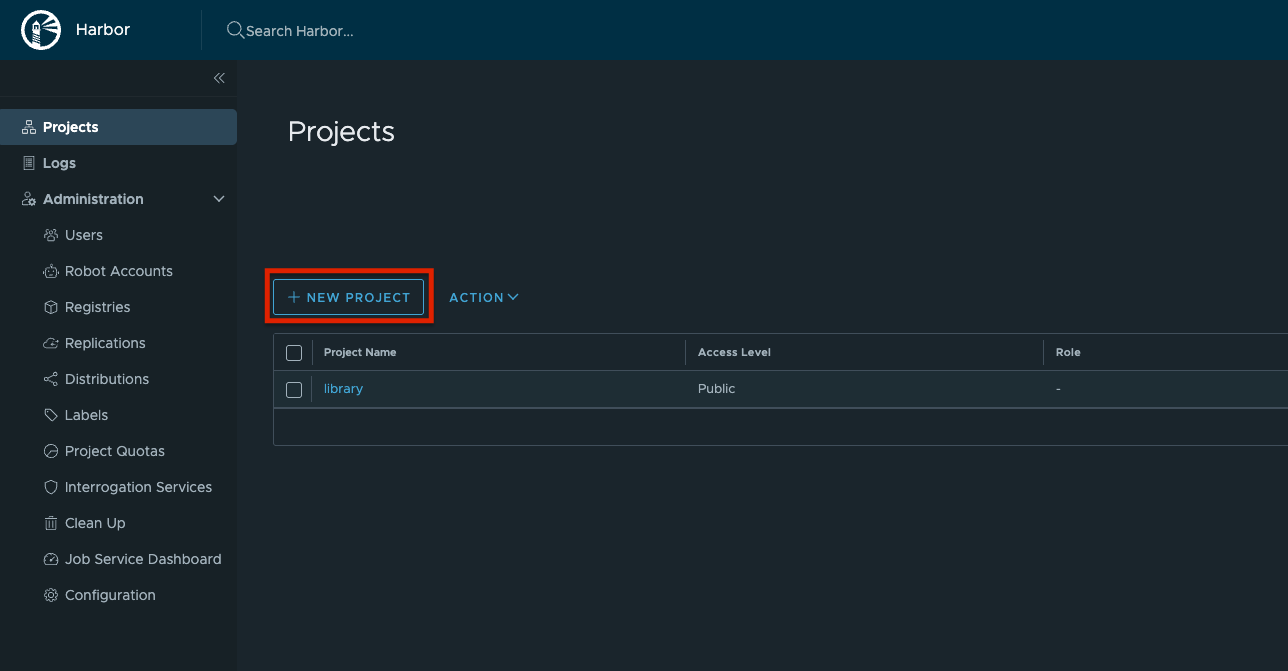Click the New Project button
This screenshot has width=1288, height=671.
tap(348, 297)
